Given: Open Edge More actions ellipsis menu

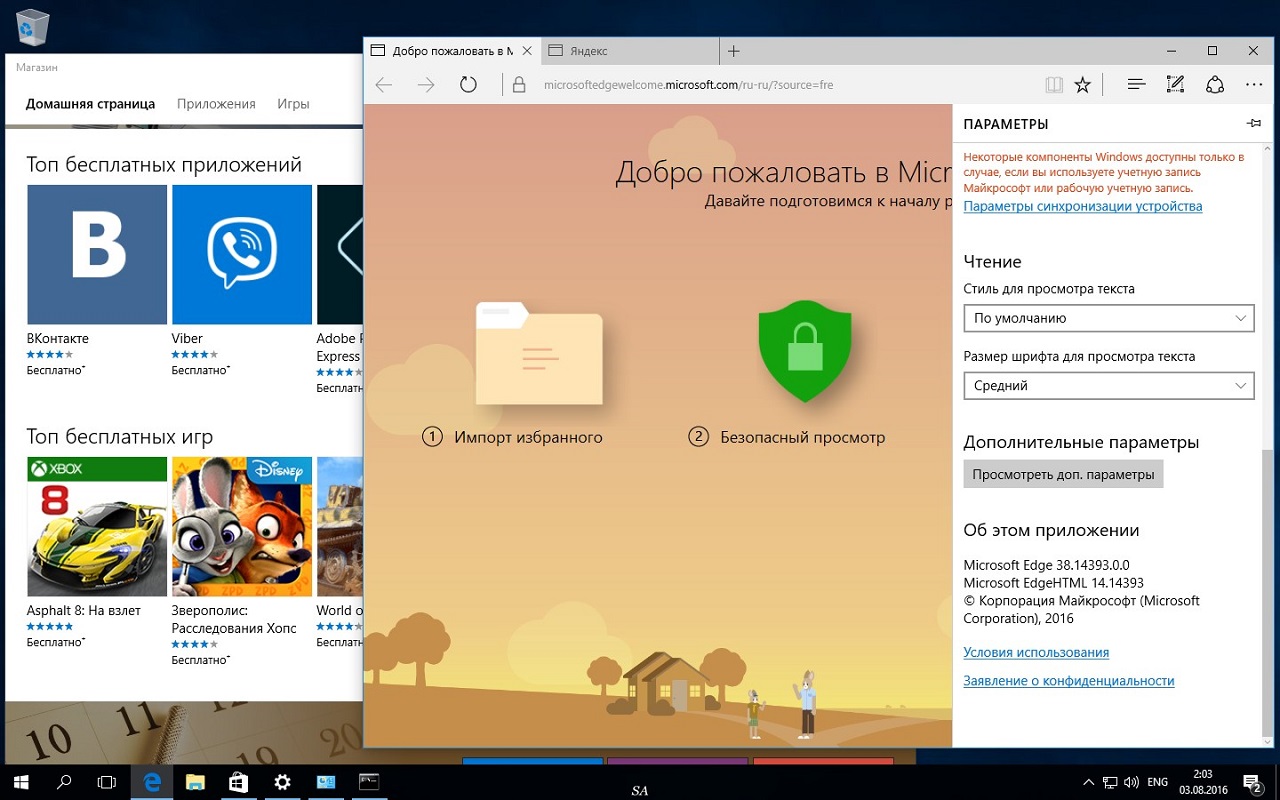Looking at the screenshot, I should 1254,85.
